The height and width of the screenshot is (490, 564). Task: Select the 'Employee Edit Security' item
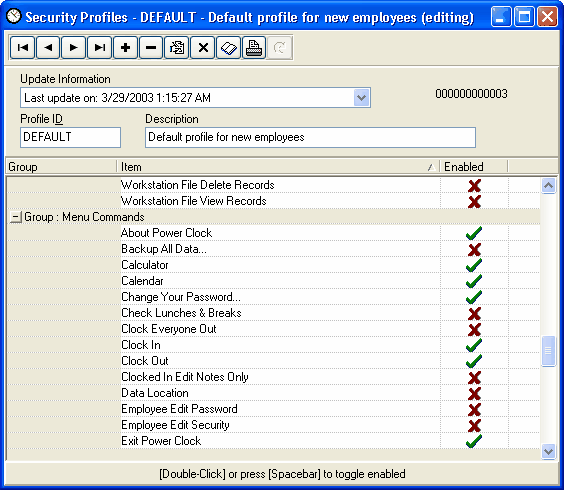click(175, 425)
